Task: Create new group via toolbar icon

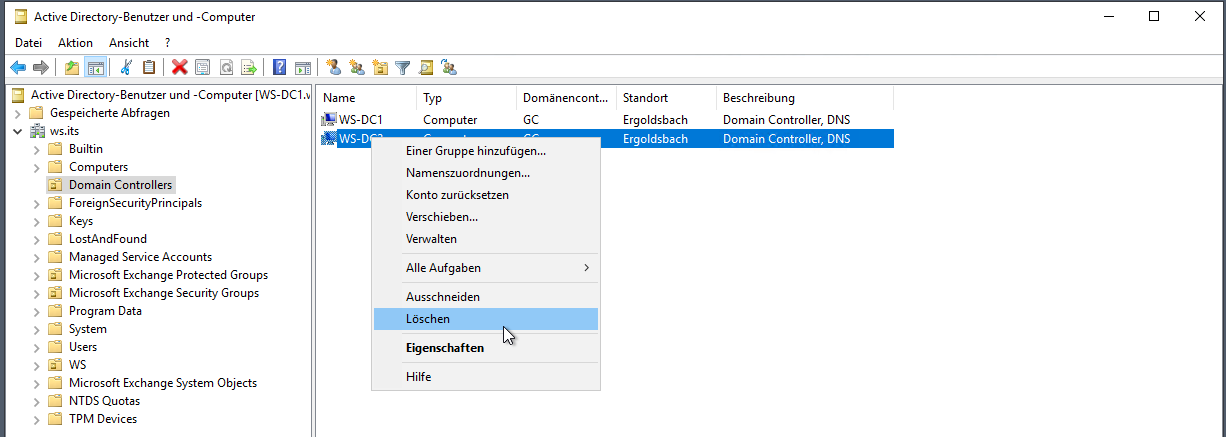Action: (356, 67)
